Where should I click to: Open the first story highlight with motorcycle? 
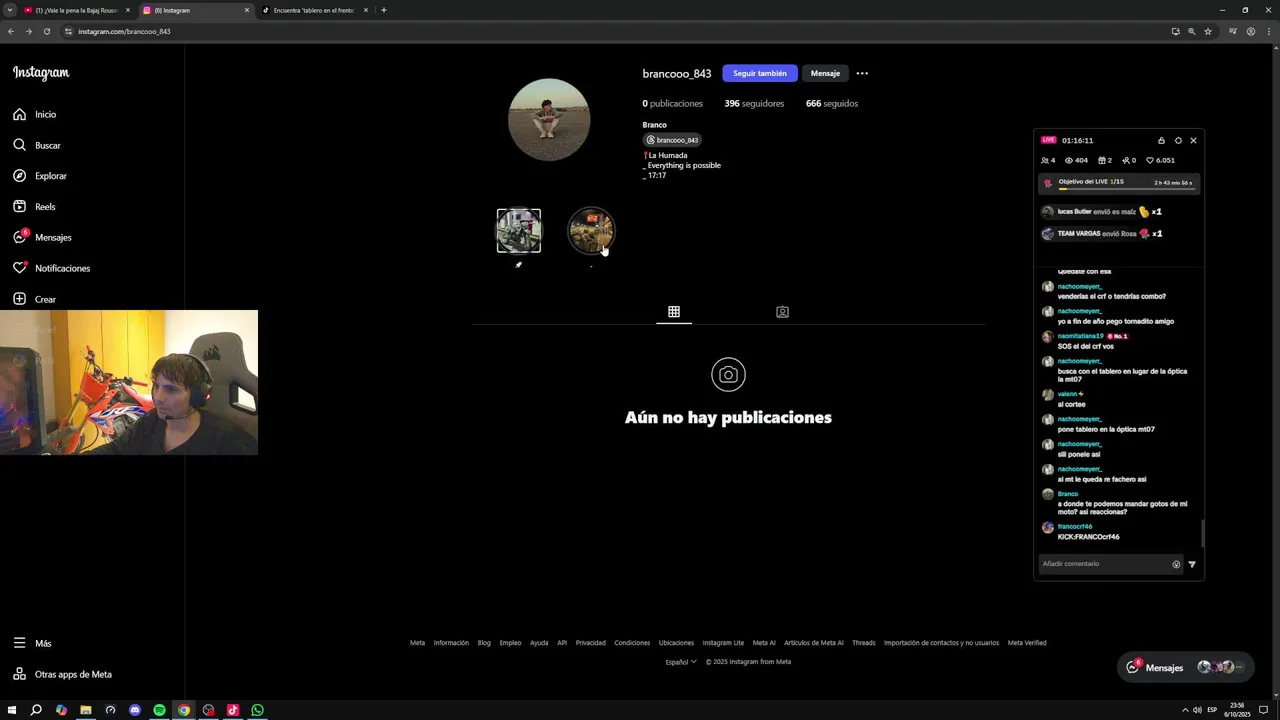tap(519, 231)
